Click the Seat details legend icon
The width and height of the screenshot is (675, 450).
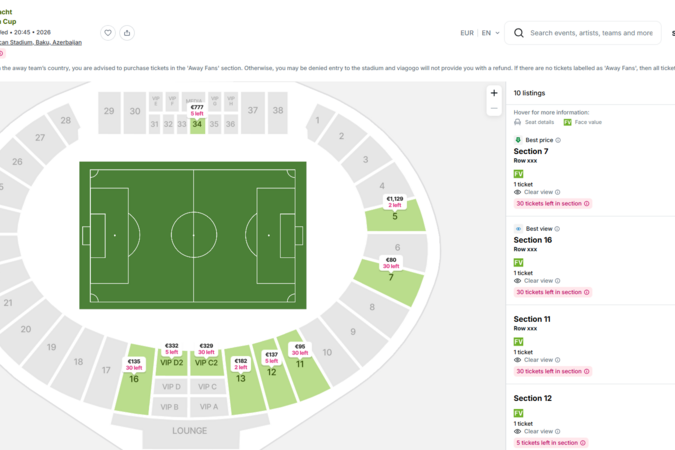pyautogui.click(x=518, y=122)
